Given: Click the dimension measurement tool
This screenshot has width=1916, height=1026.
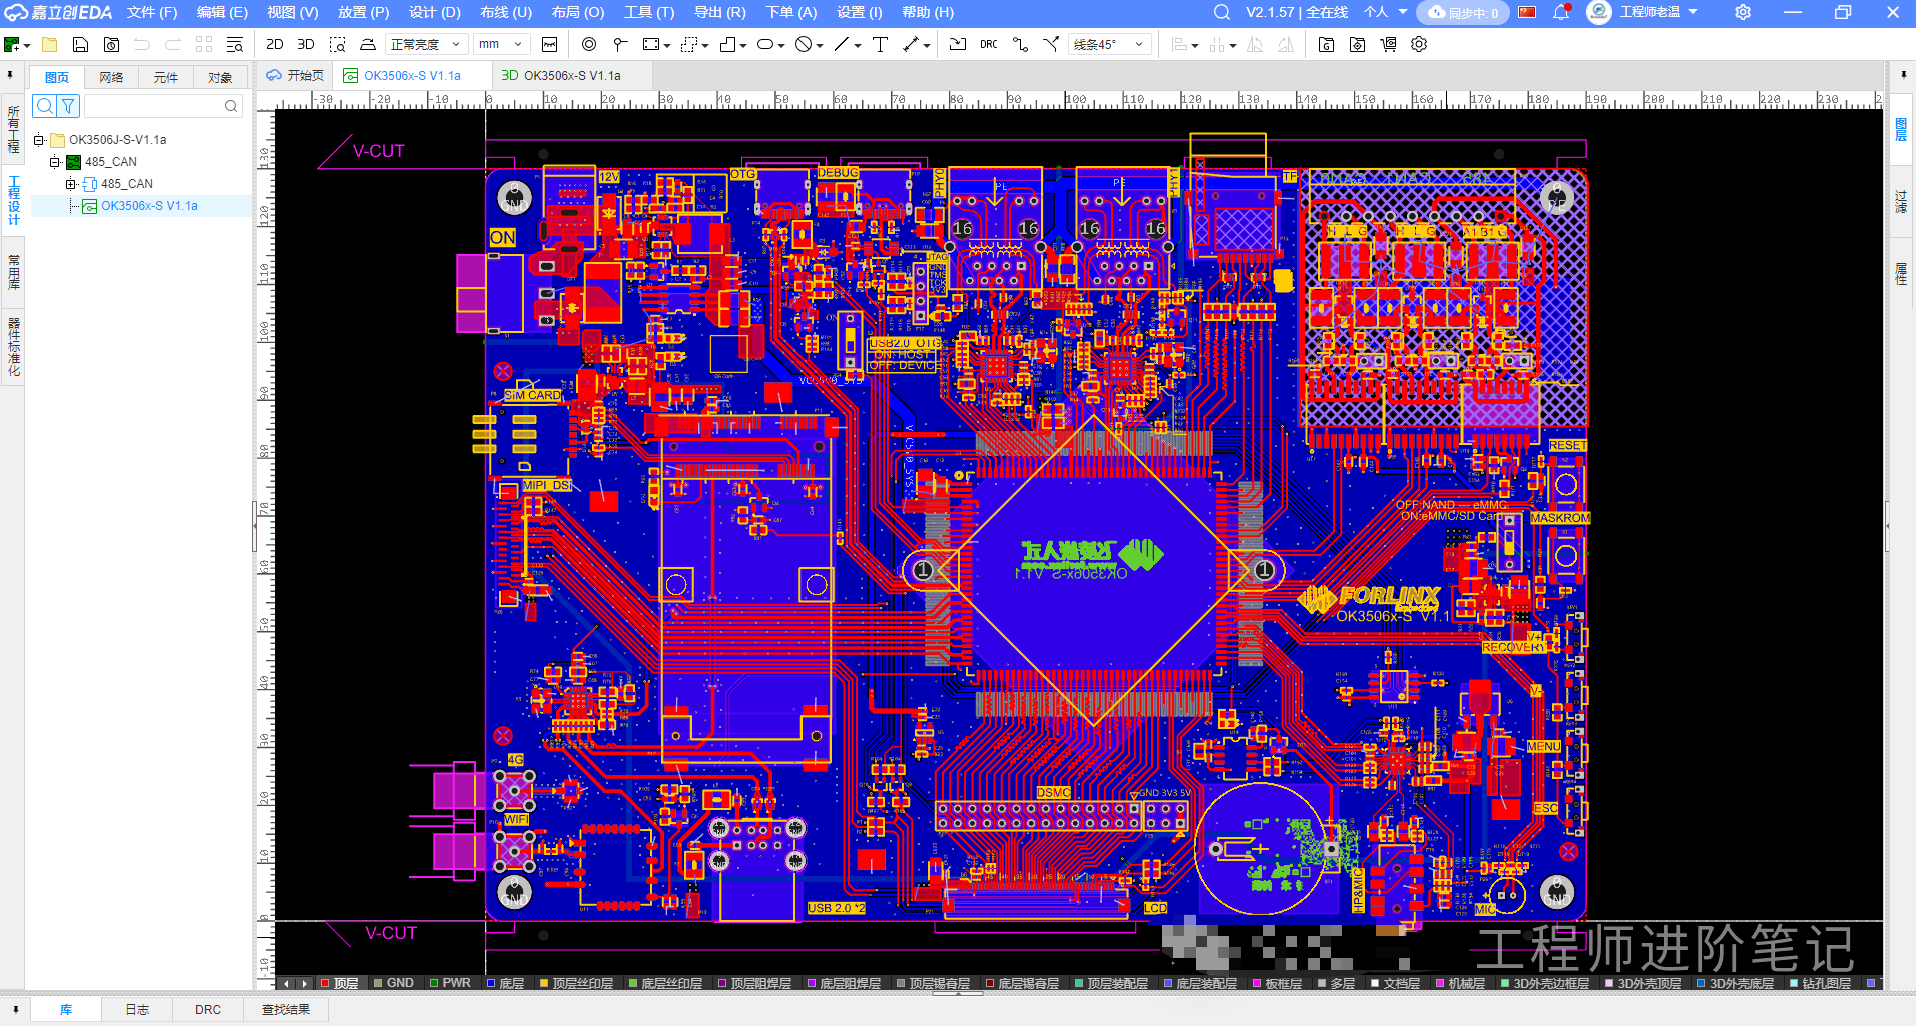Looking at the screenshot, I should [911, 44].
